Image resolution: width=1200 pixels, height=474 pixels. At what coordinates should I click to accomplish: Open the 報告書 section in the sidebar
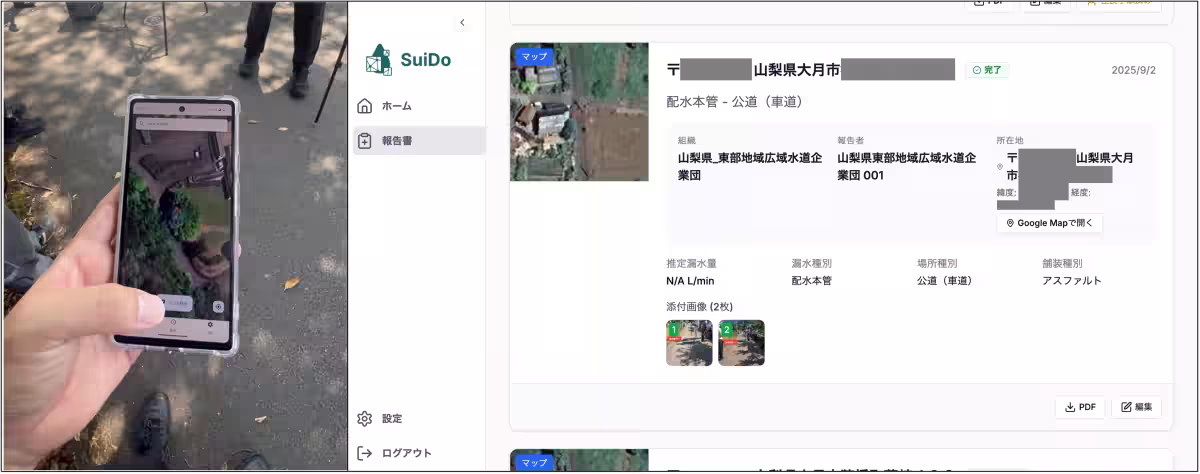click(x=417, y=141)
